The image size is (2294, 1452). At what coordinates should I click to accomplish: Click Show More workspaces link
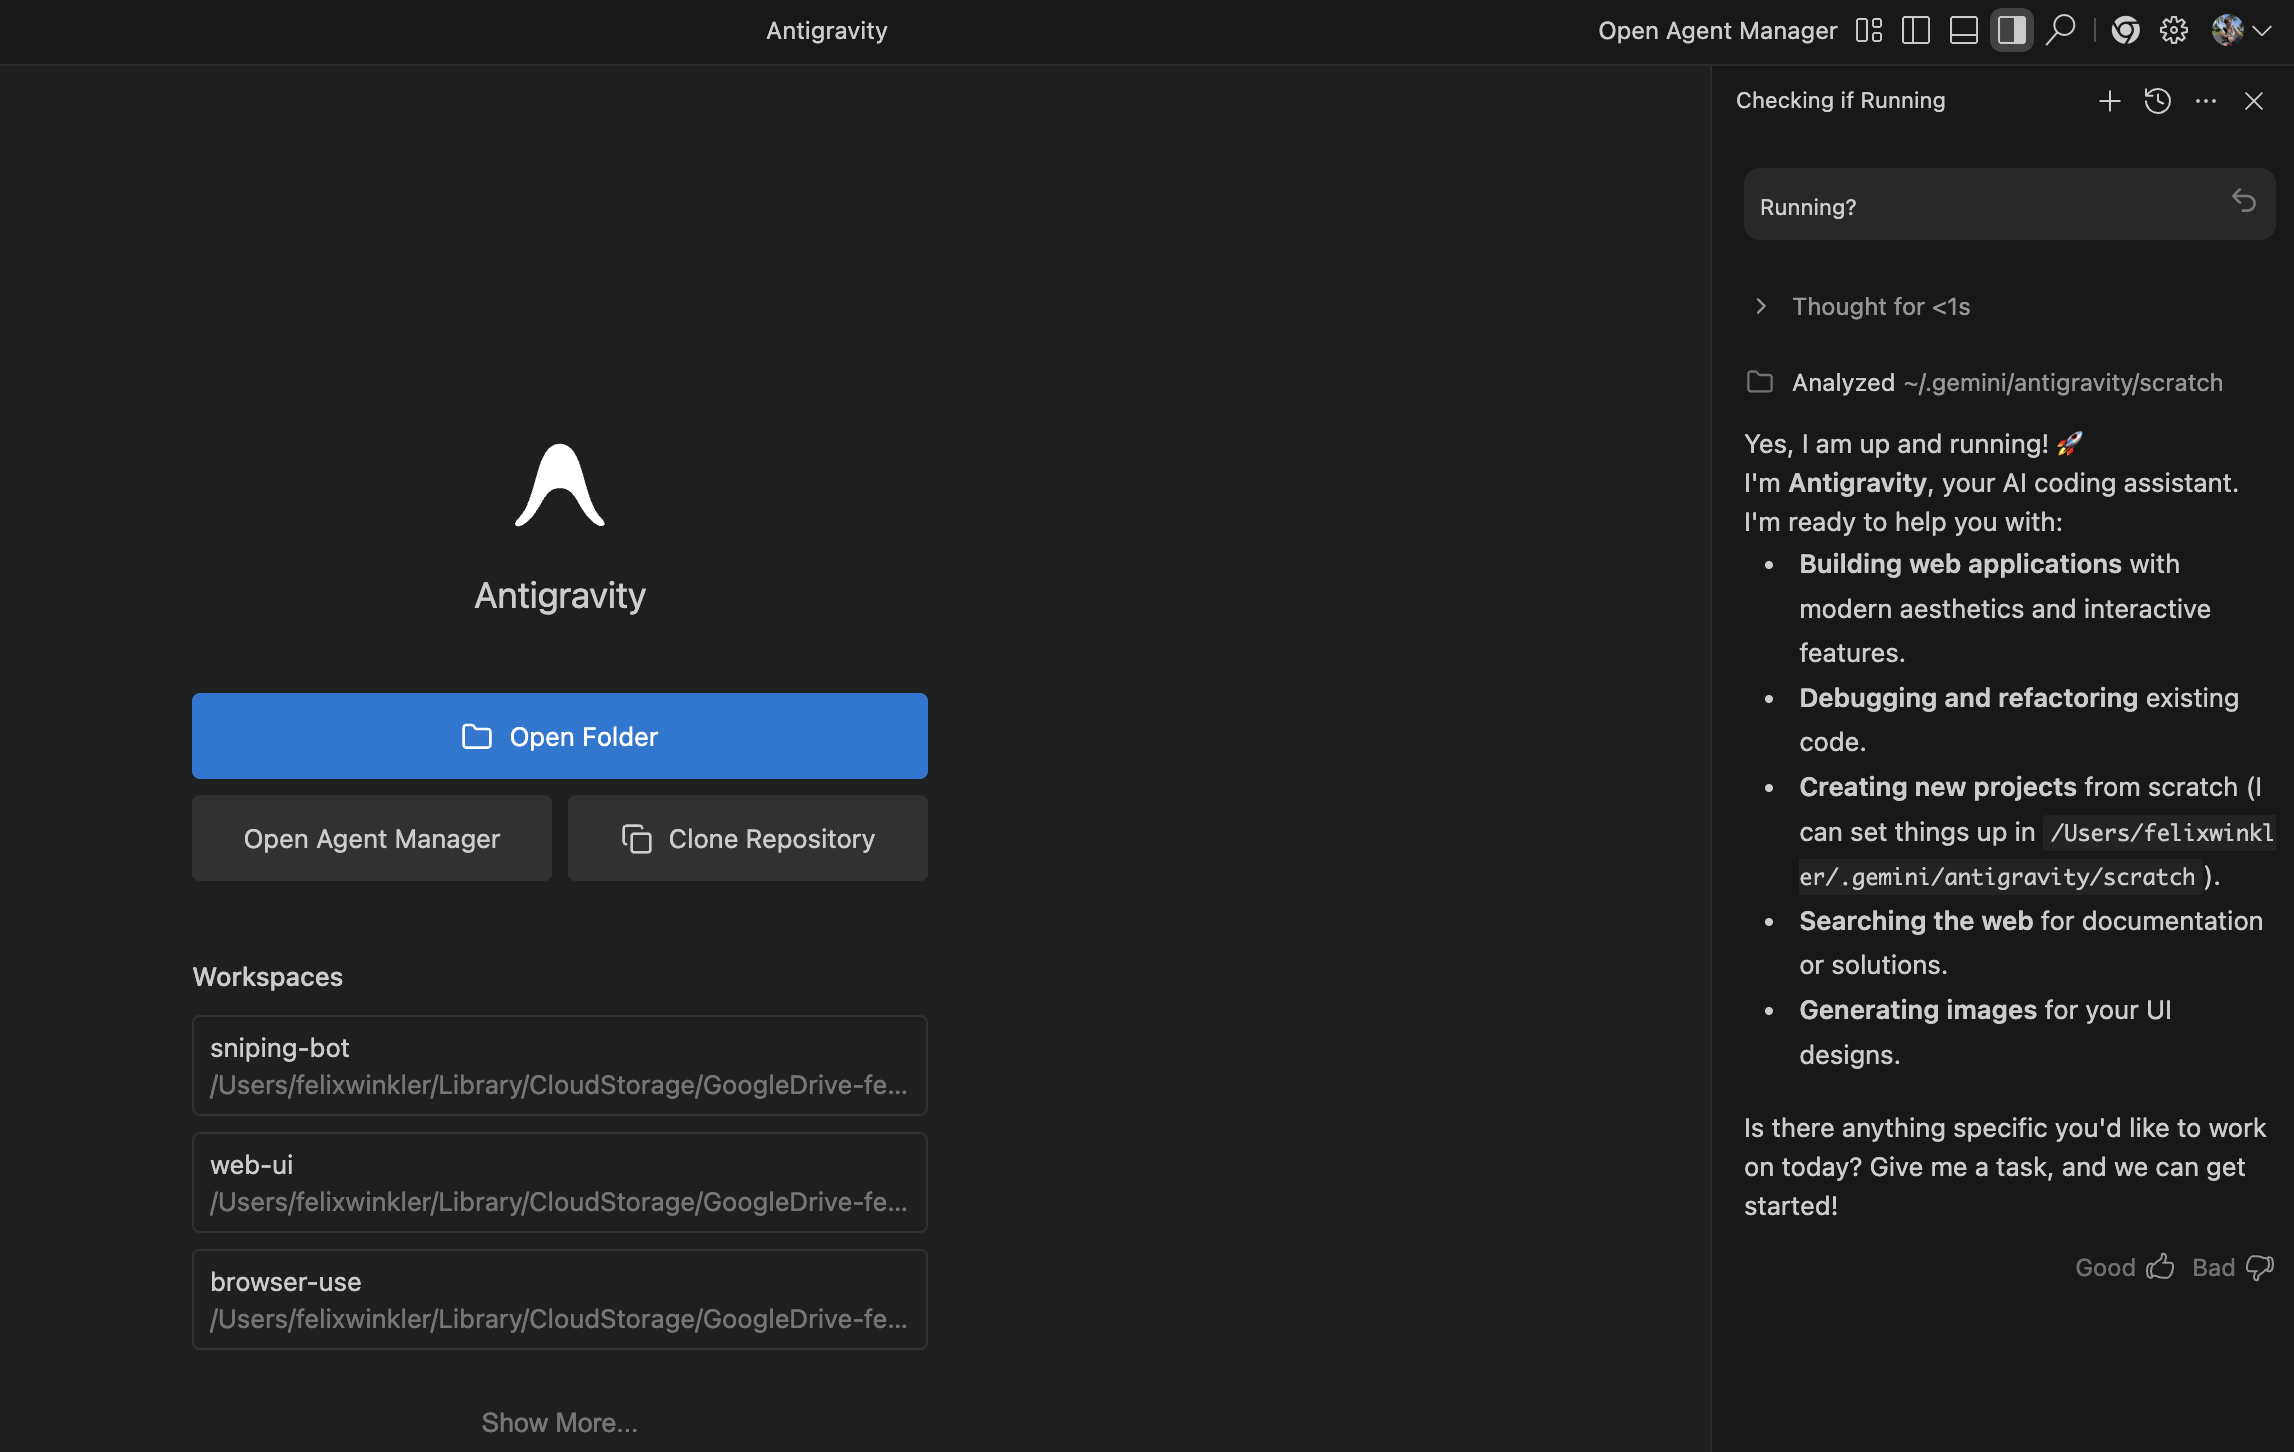pos(559,1422)
